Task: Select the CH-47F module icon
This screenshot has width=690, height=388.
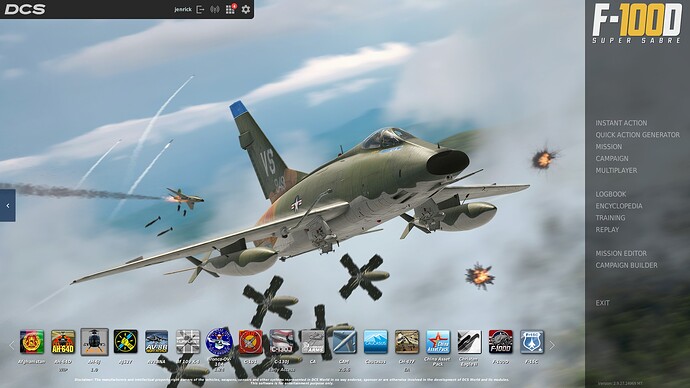Action: pos(407,342)
